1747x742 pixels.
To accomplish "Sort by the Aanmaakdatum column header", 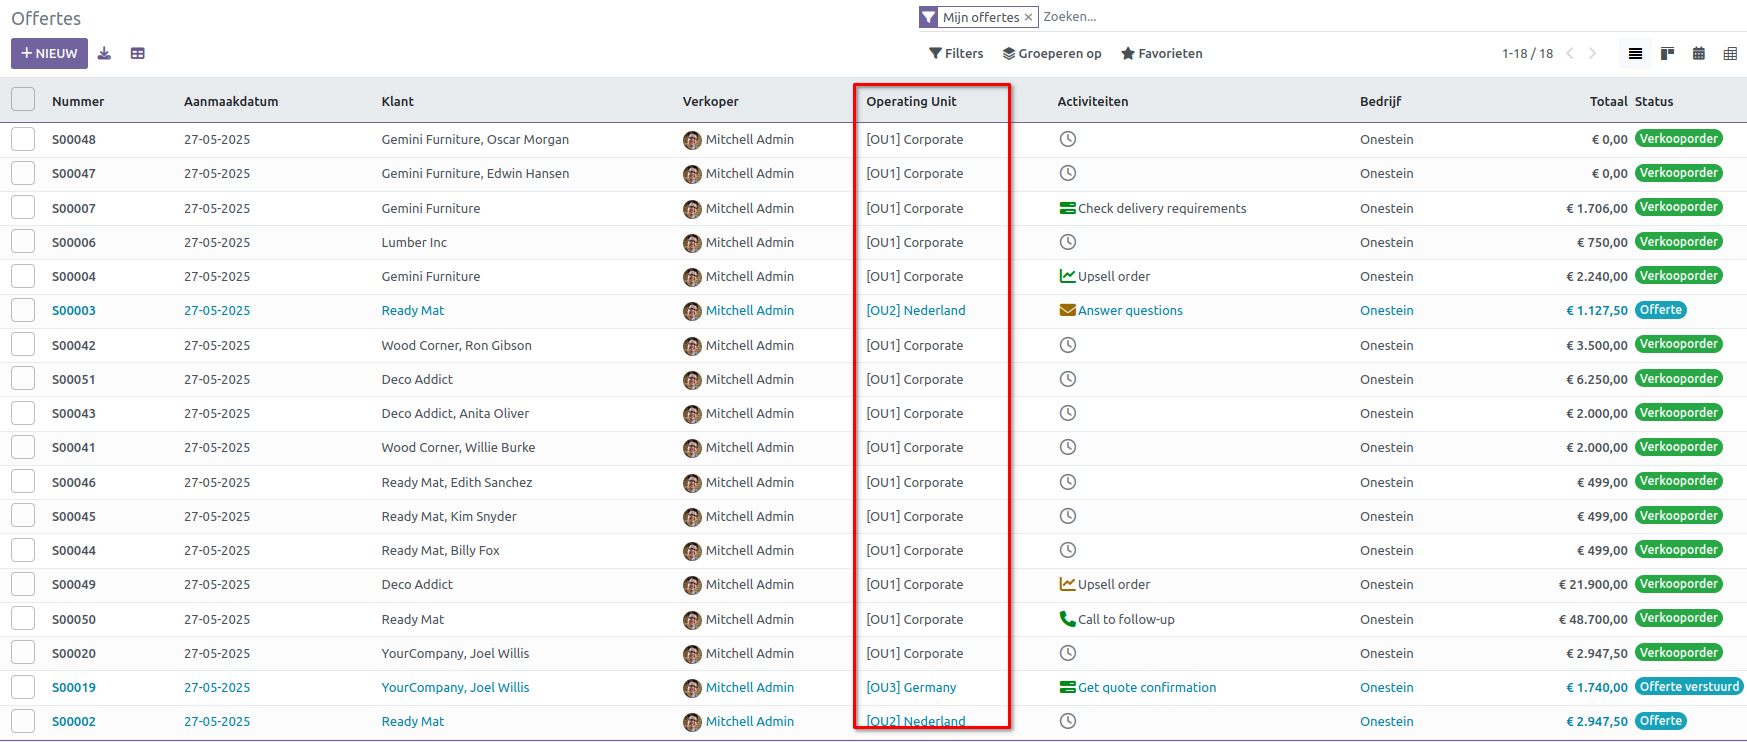I will (x=231, y=102).
